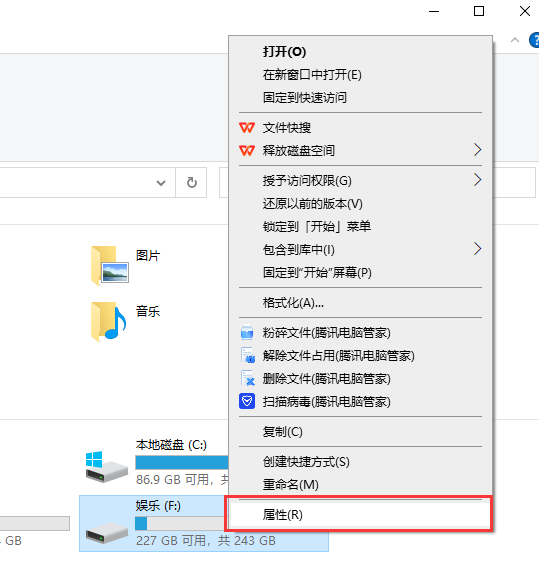Image resolution: width=539 pixels, height=584 pixels.
Task: Expand the 授予访问权限(G) submenu arrow
Action: point(478,180)
